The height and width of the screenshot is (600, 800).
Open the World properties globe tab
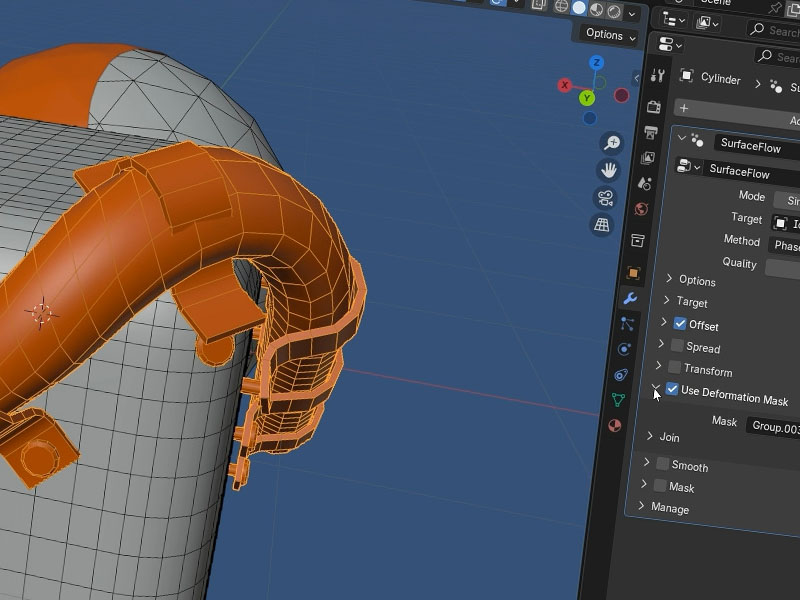coord(641,209)
